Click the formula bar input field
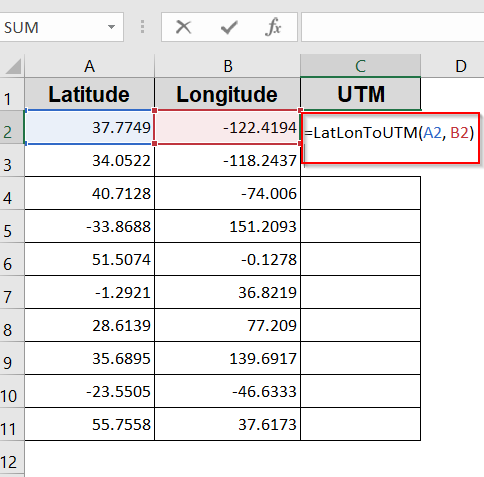Image resolution: width=484 pixels, height=477 pixels. (x=393, y=27)
